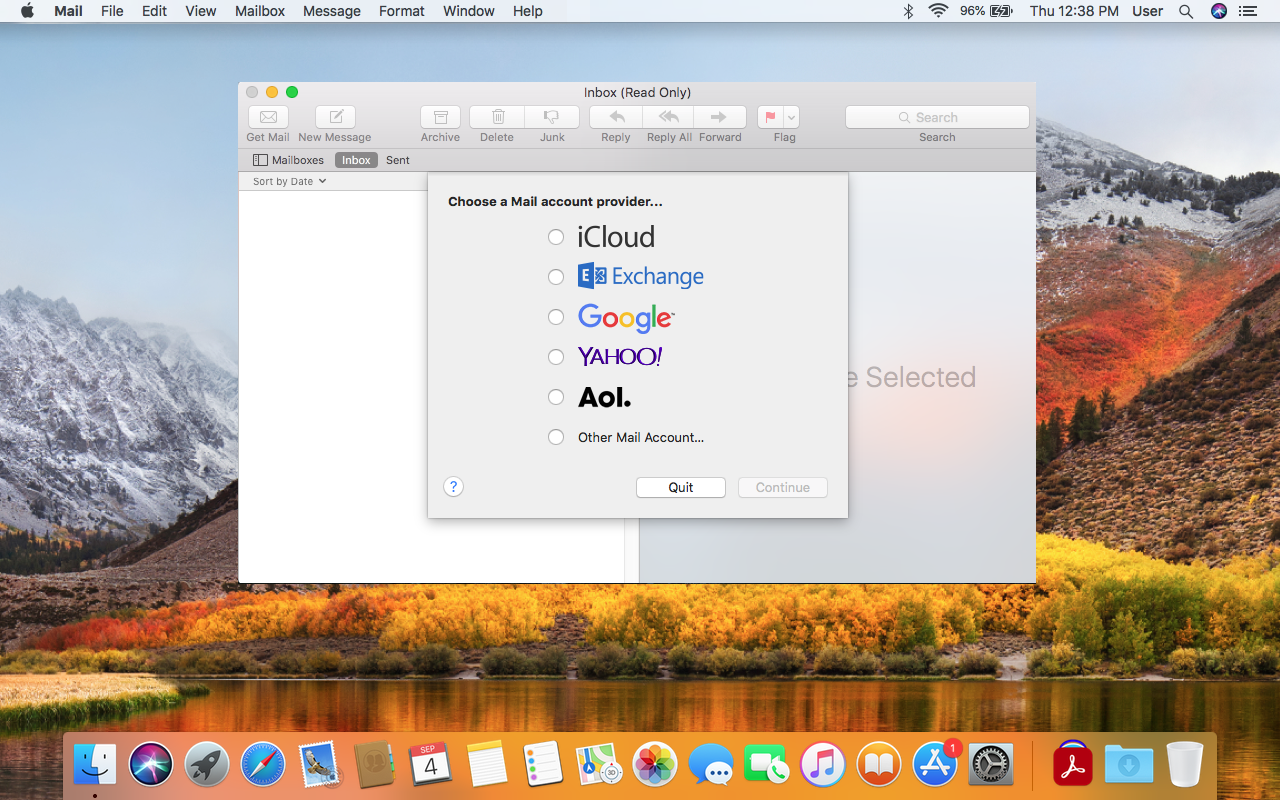
Task: Open the Edit menu
Action: tap(154, 11)
